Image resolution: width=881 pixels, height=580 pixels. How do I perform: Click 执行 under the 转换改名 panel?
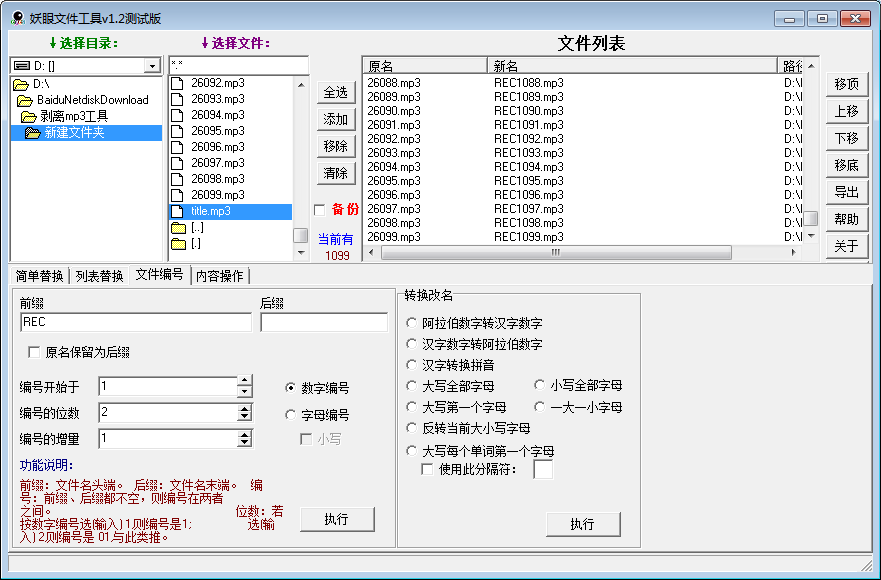click(583, 524)
